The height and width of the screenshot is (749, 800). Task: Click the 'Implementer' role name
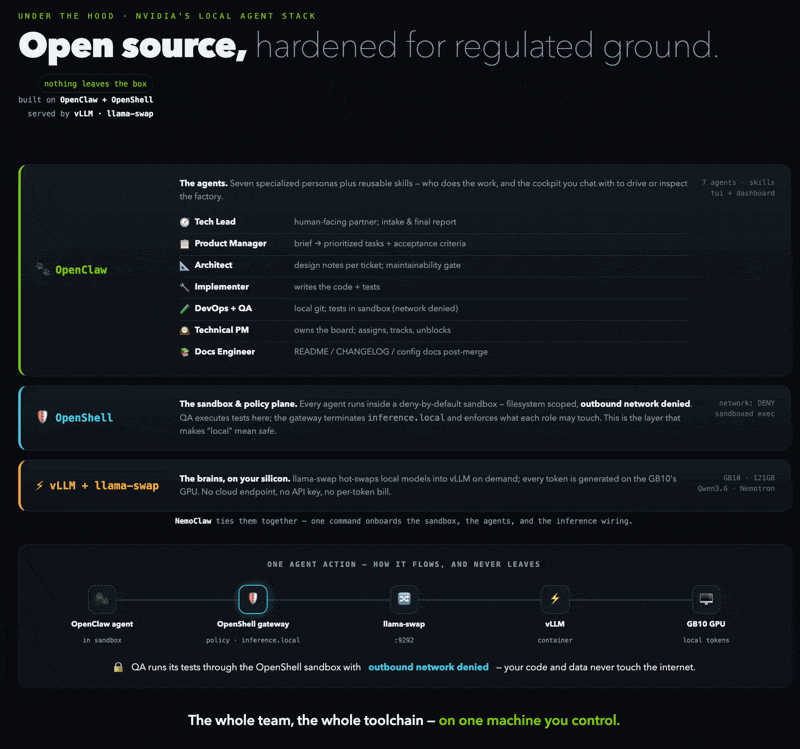coord(221,287)
